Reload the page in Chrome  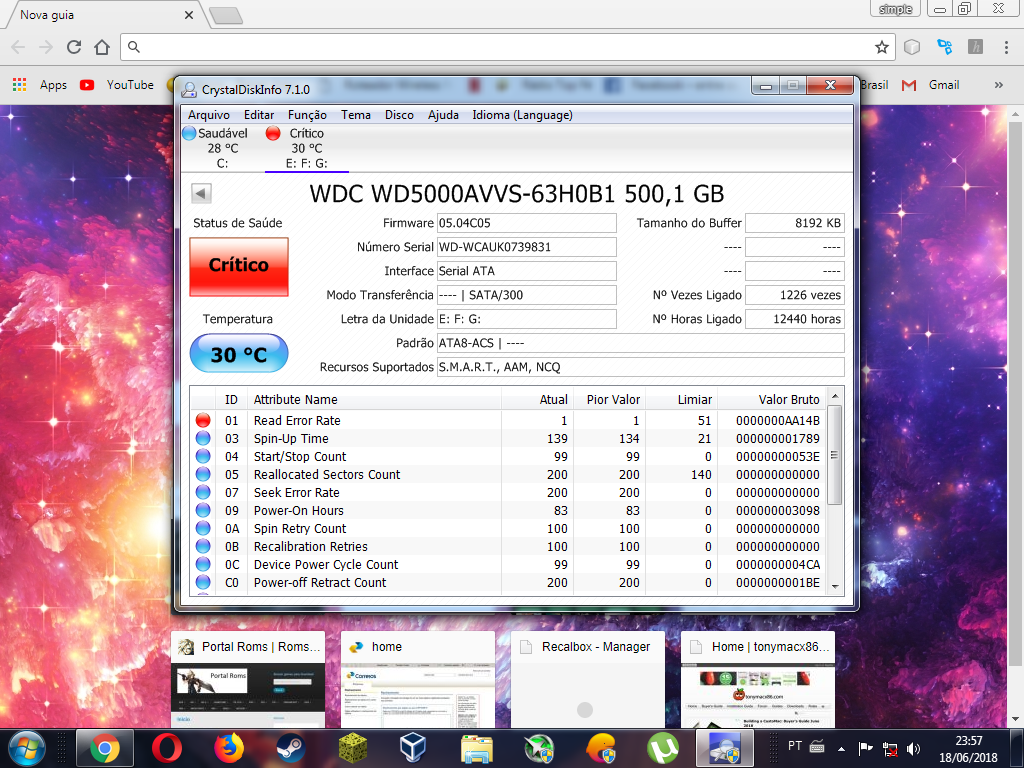(74, 47)
